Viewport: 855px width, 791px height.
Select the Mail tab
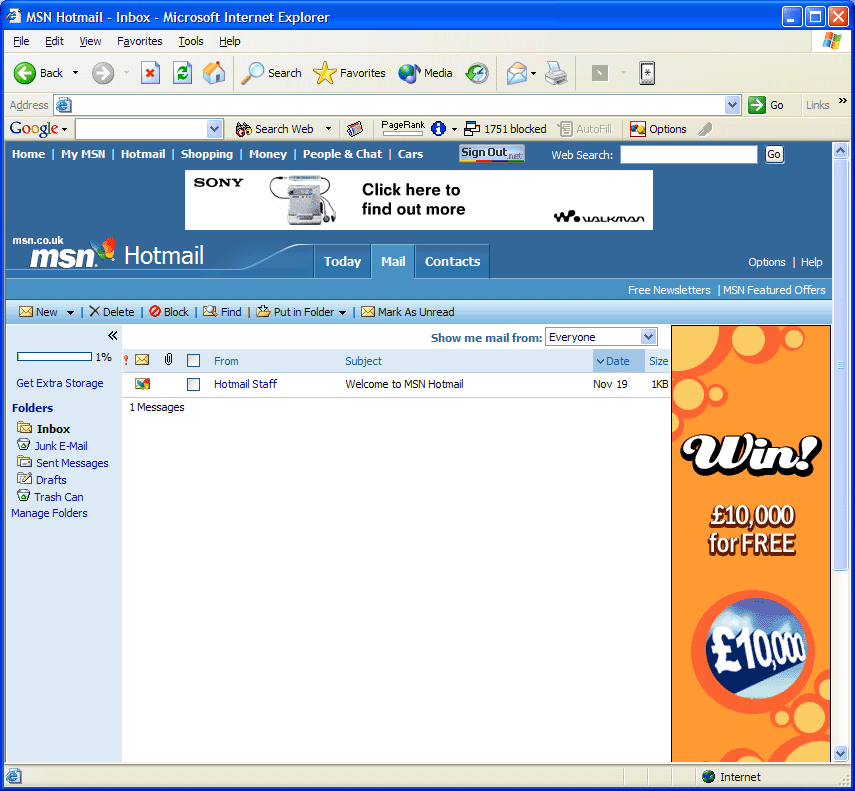pos(393,262)
